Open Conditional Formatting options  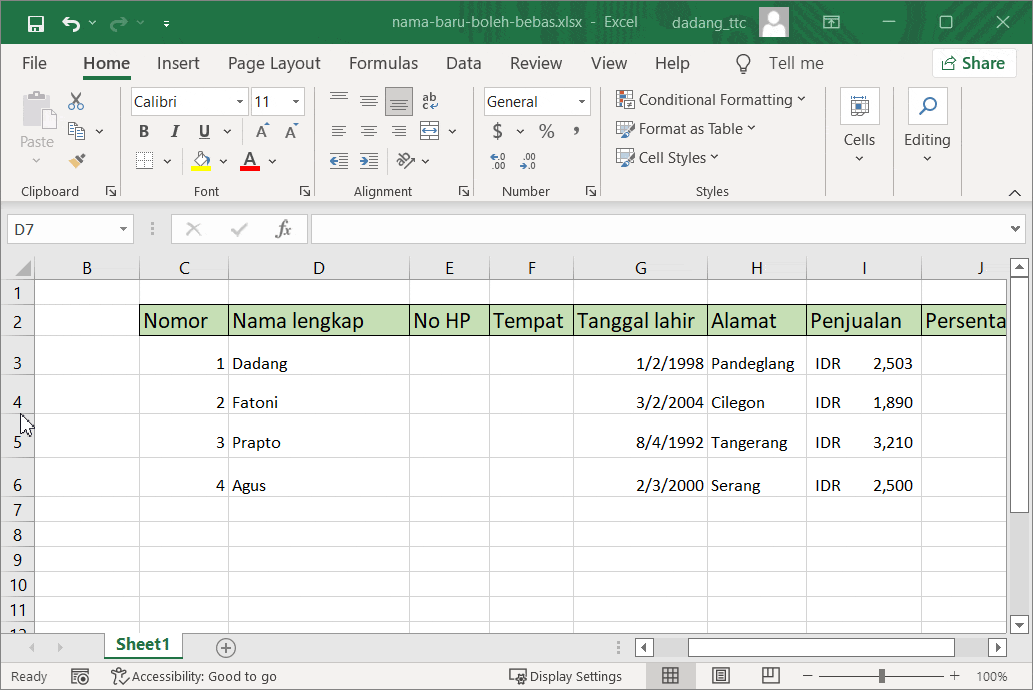(712, 100)
